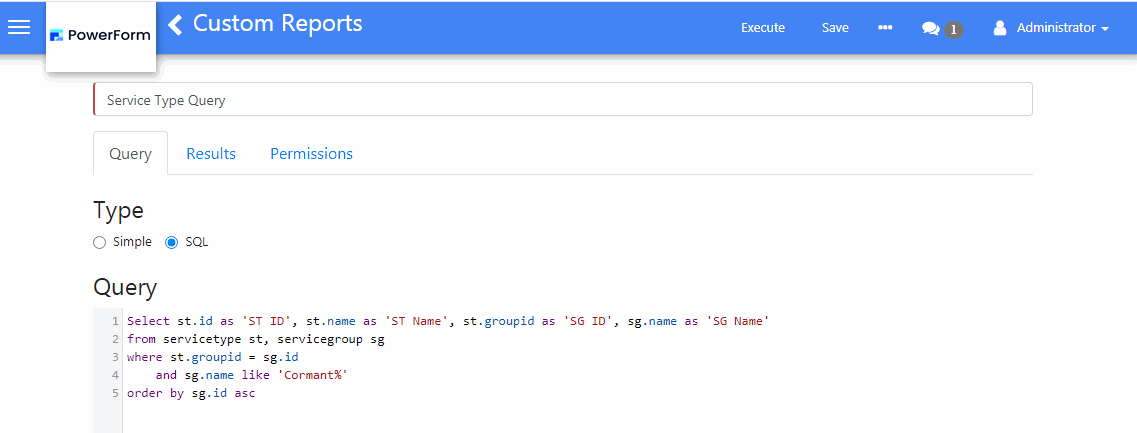Click the Administrator user avatar icon
The height and width of the screenshot is (433, 1137).
(x=999, y=29)
